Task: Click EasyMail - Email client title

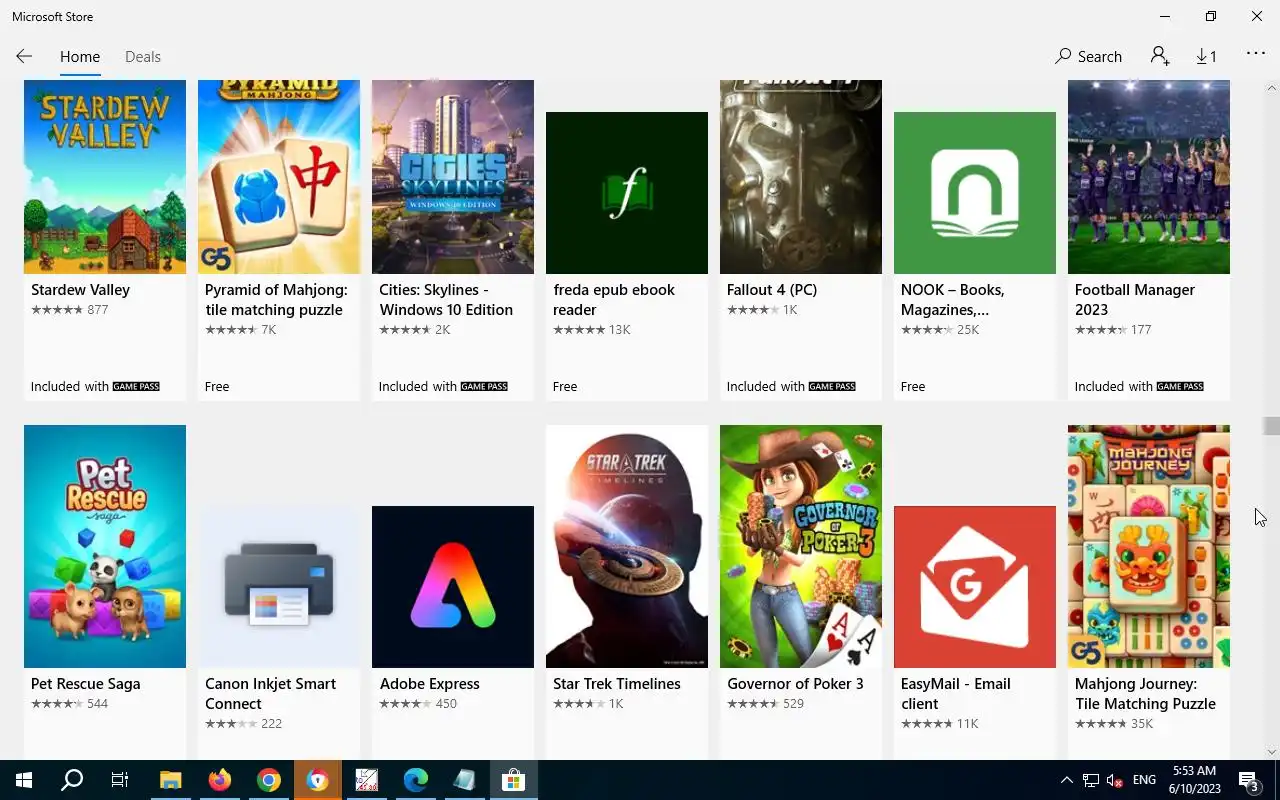Action: (x=956, y=694)
